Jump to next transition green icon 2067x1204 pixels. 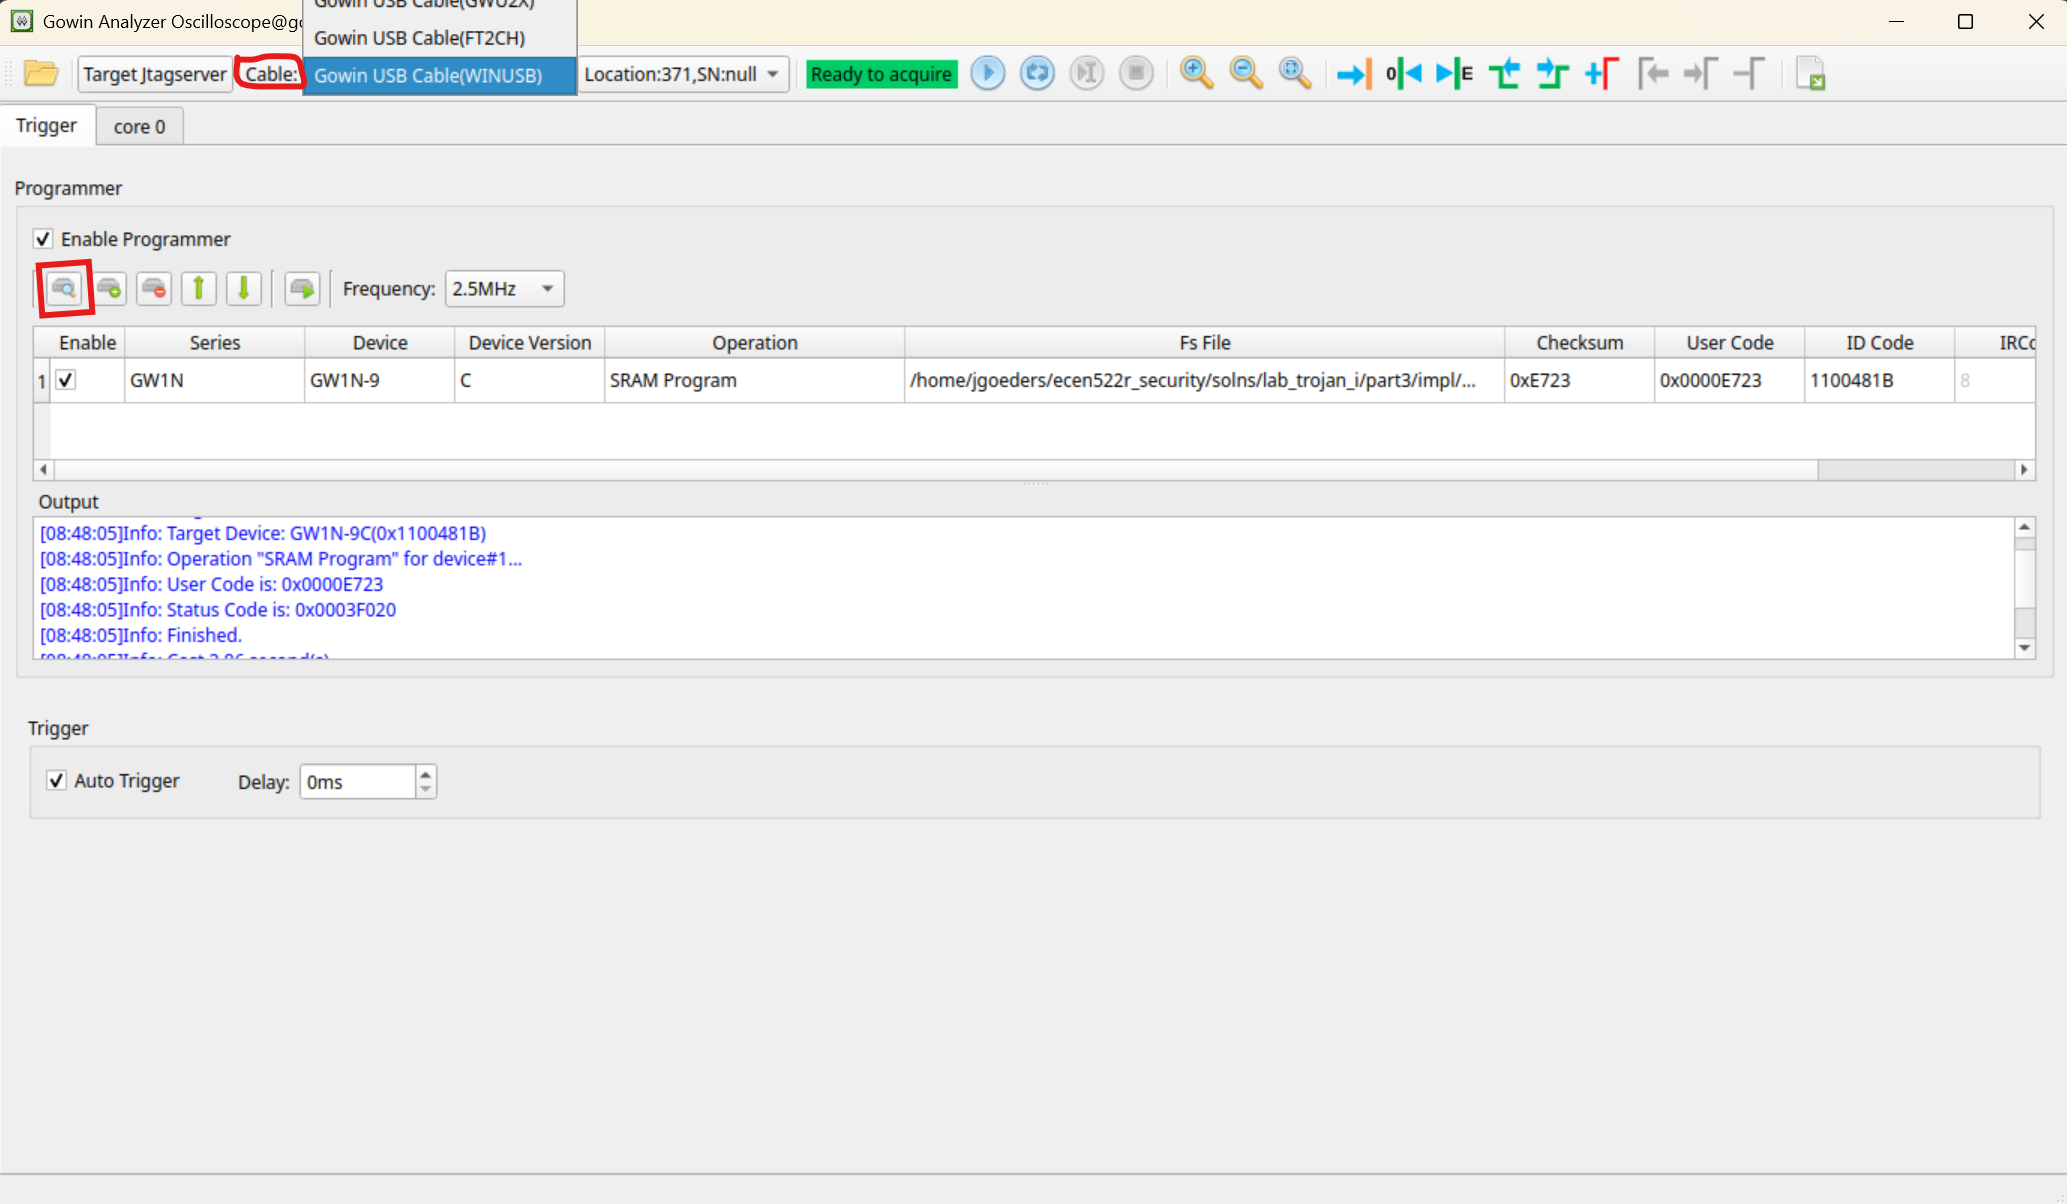point(1553,73)
